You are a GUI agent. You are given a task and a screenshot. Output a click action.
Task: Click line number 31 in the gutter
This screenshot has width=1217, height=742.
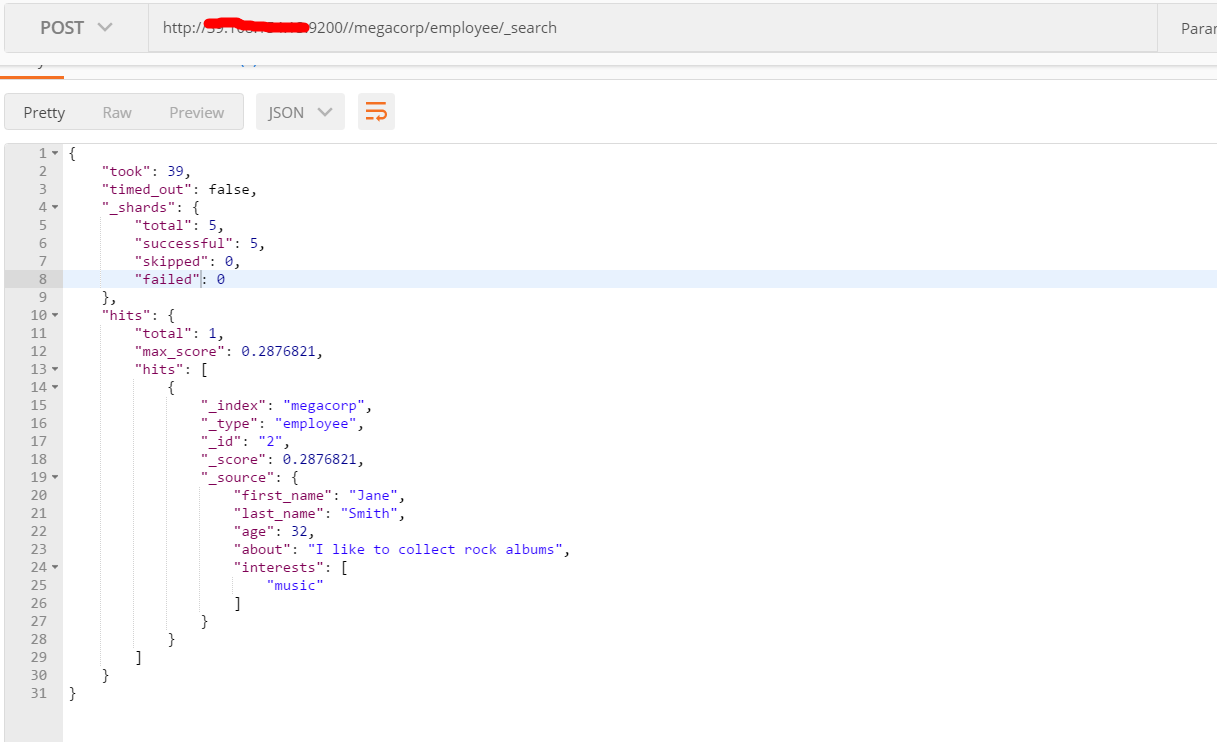click(38, 693)
